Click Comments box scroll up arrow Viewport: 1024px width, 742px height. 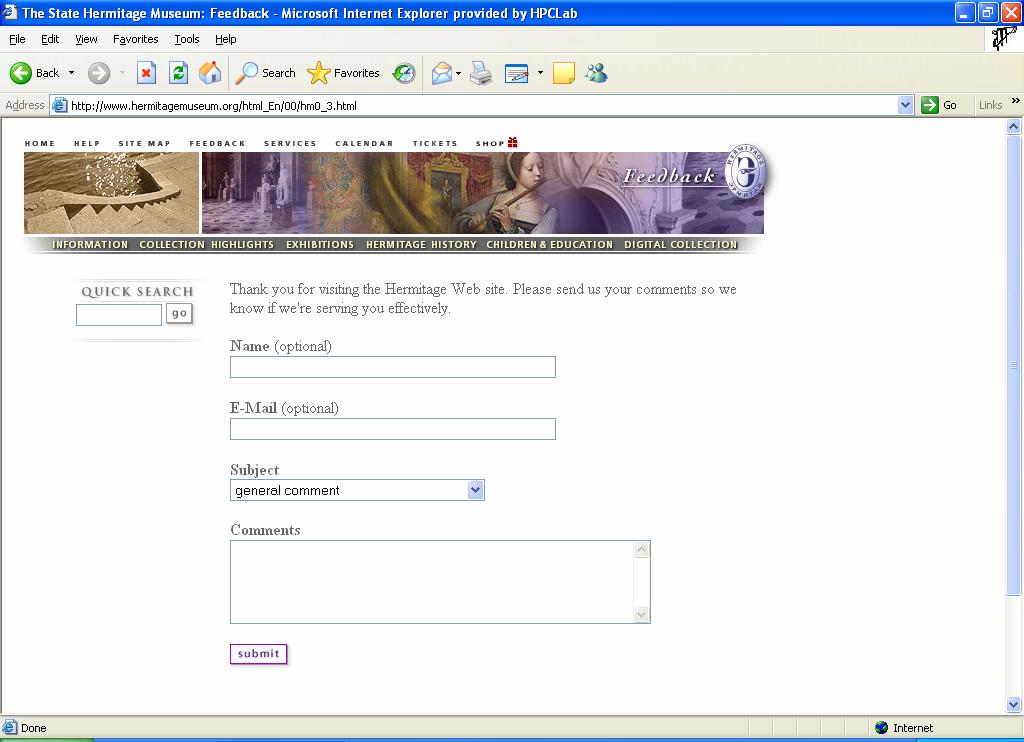[x=641, y=550]
